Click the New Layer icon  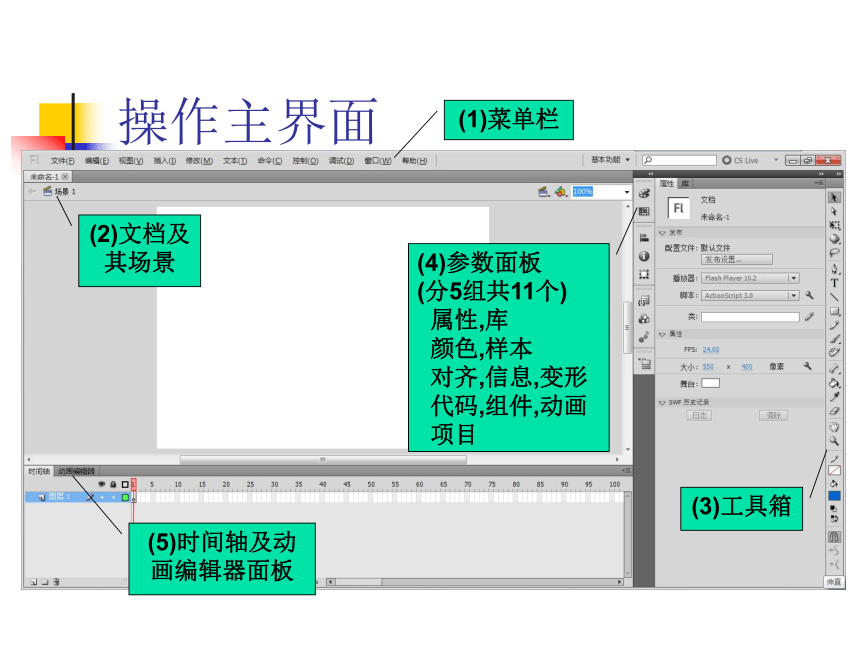tap(34, 582)
